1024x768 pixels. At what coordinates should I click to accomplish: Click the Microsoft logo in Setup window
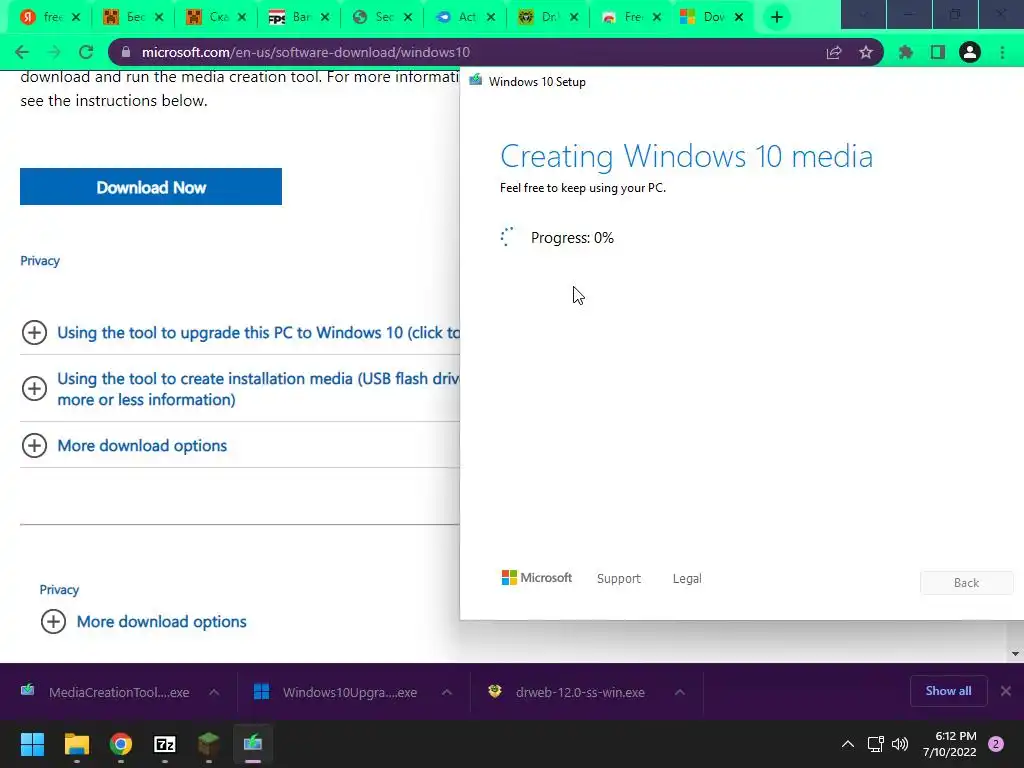(536, 577)
